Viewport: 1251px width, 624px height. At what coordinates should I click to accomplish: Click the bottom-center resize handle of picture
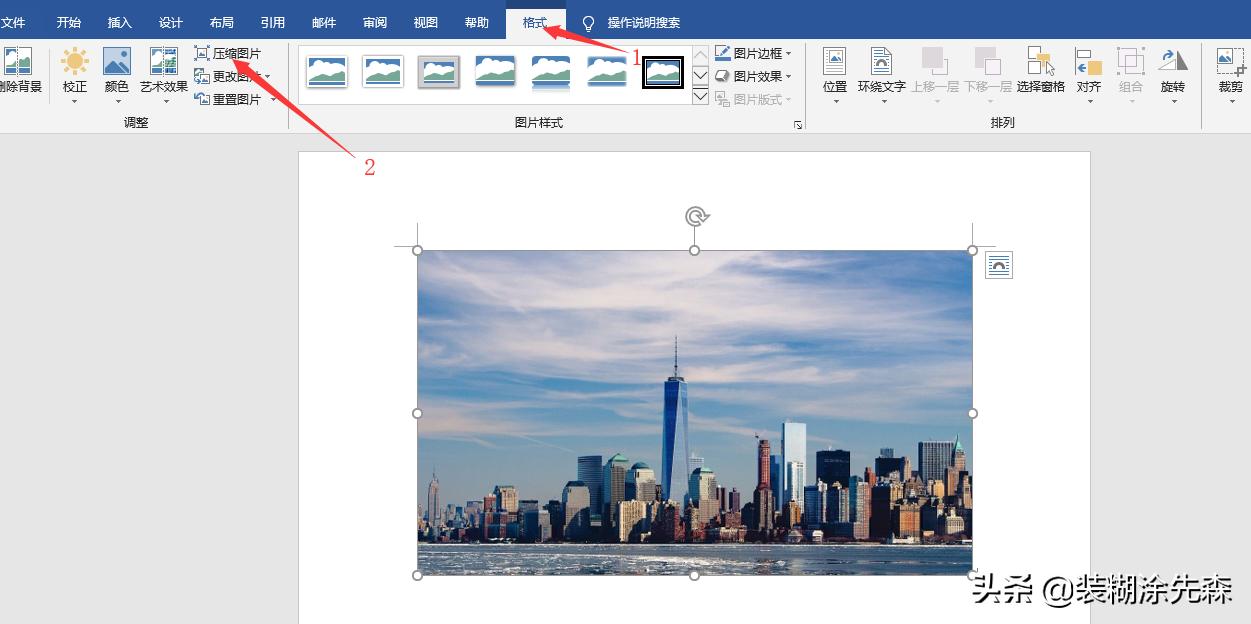click(x=695, y=575)
